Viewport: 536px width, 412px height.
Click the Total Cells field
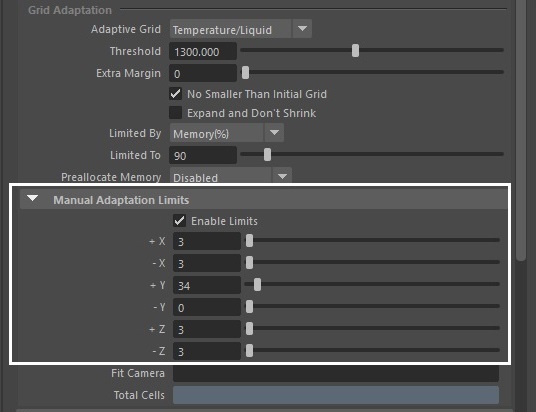coord(336,395)
